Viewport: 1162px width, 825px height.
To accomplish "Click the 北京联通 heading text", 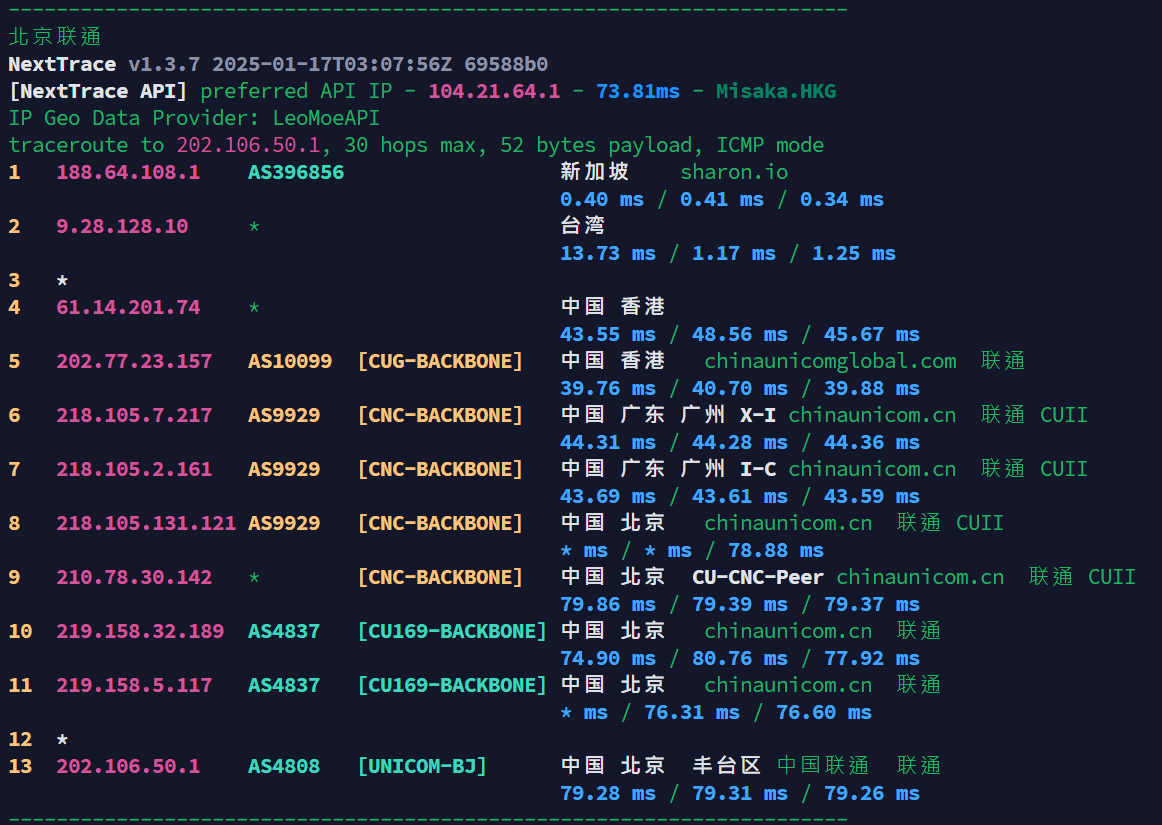I will 55,36.
